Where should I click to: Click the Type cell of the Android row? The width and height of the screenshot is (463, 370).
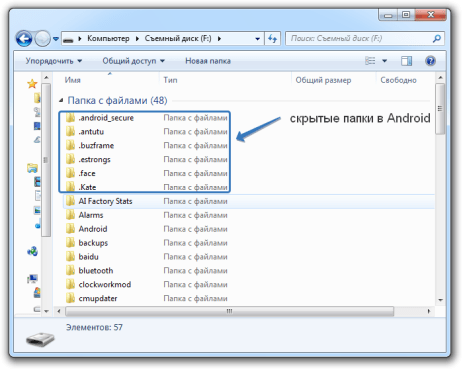click(x=195, y=229)
